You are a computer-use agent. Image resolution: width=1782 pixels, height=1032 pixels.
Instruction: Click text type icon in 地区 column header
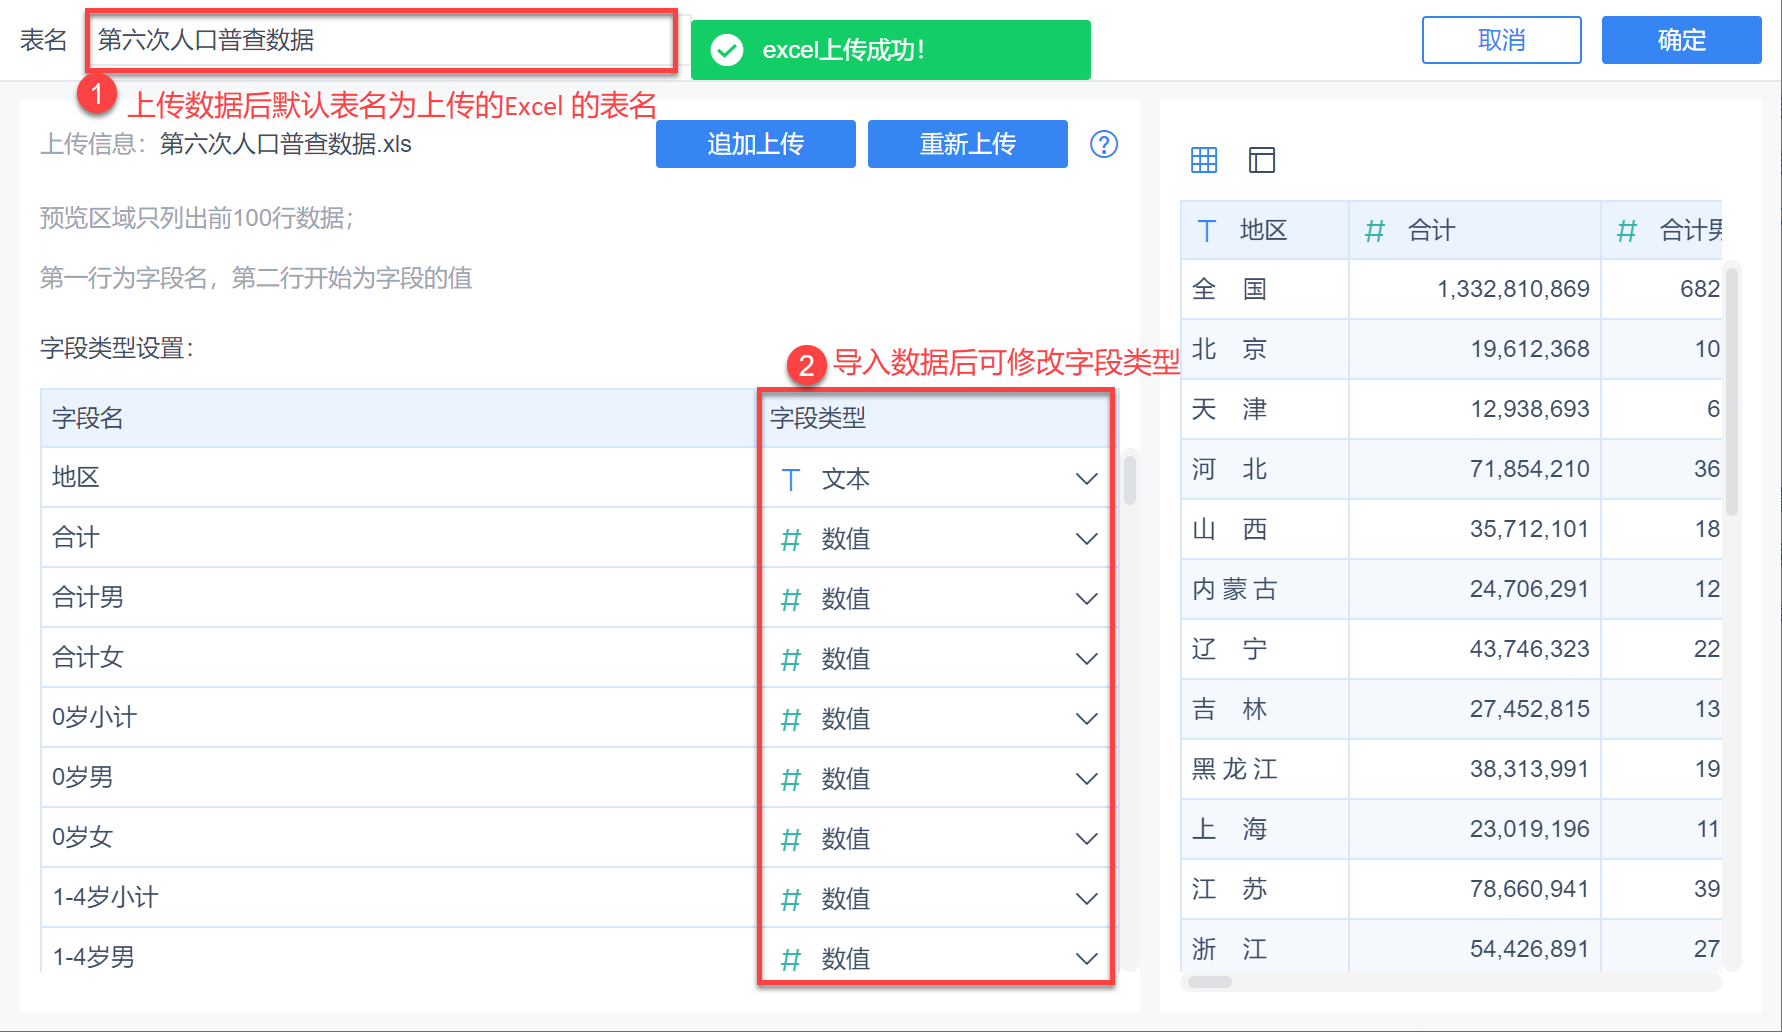pos(1207,231)
